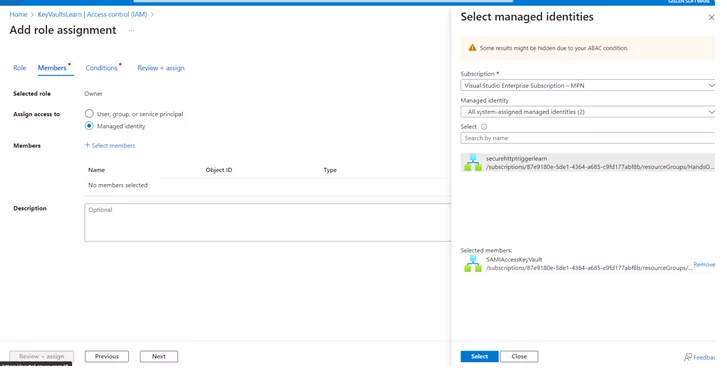
Task: Expand the Subscription dropdown
Action: [x=587, y=85]
